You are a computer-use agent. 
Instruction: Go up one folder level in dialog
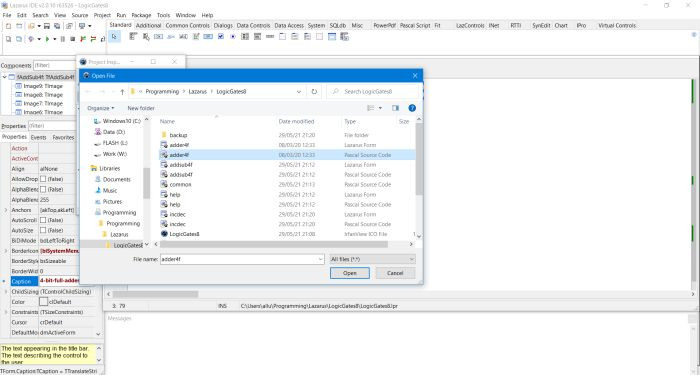(122, 92)
